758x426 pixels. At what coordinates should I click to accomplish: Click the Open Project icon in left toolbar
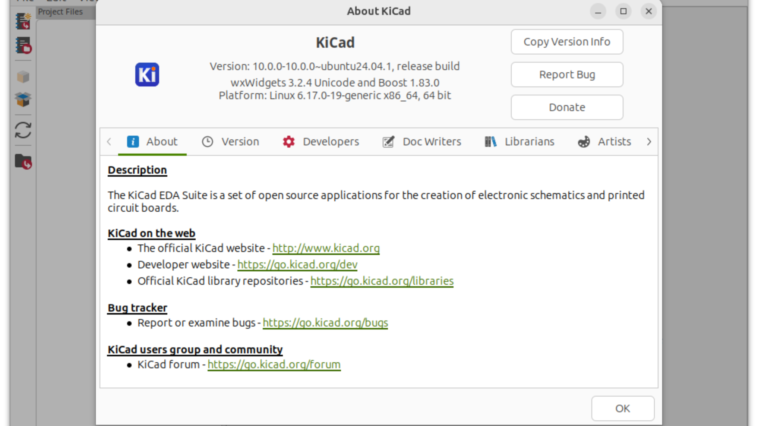tap(22, 45)
